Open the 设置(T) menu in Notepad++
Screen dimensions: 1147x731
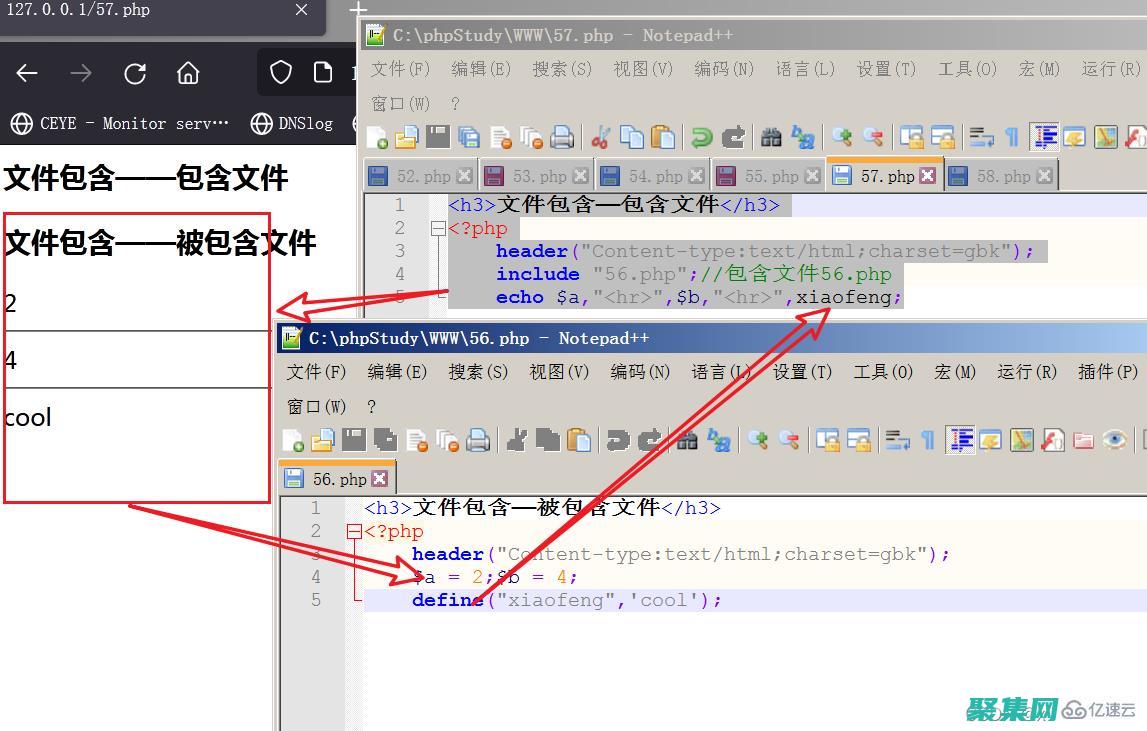click(x=887, y=69)
